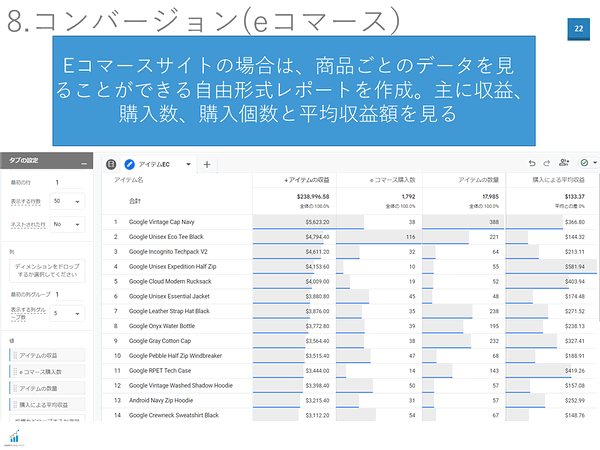
Task: Undo the last change
Action: pos(532,163)
